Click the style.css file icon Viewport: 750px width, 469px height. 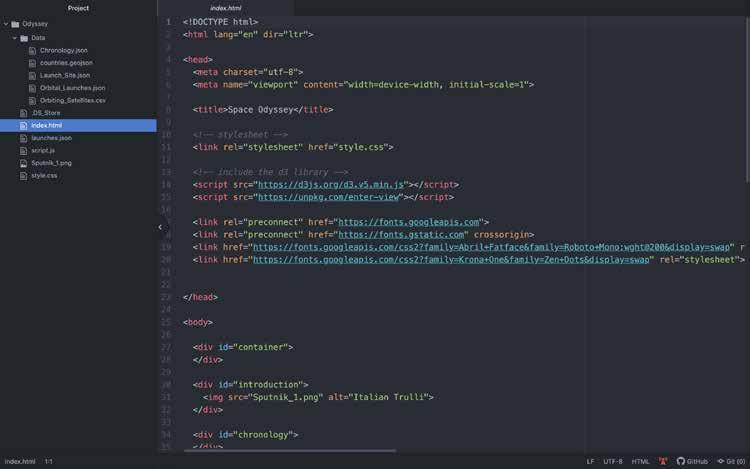tap(23, 176)
